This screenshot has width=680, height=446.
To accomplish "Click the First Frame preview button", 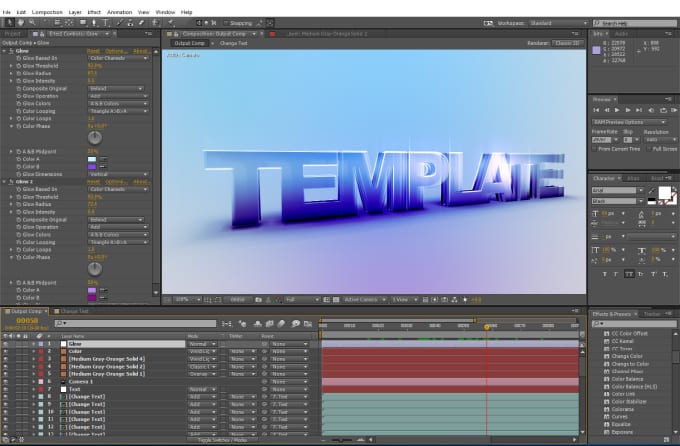I will coord(596,111).
